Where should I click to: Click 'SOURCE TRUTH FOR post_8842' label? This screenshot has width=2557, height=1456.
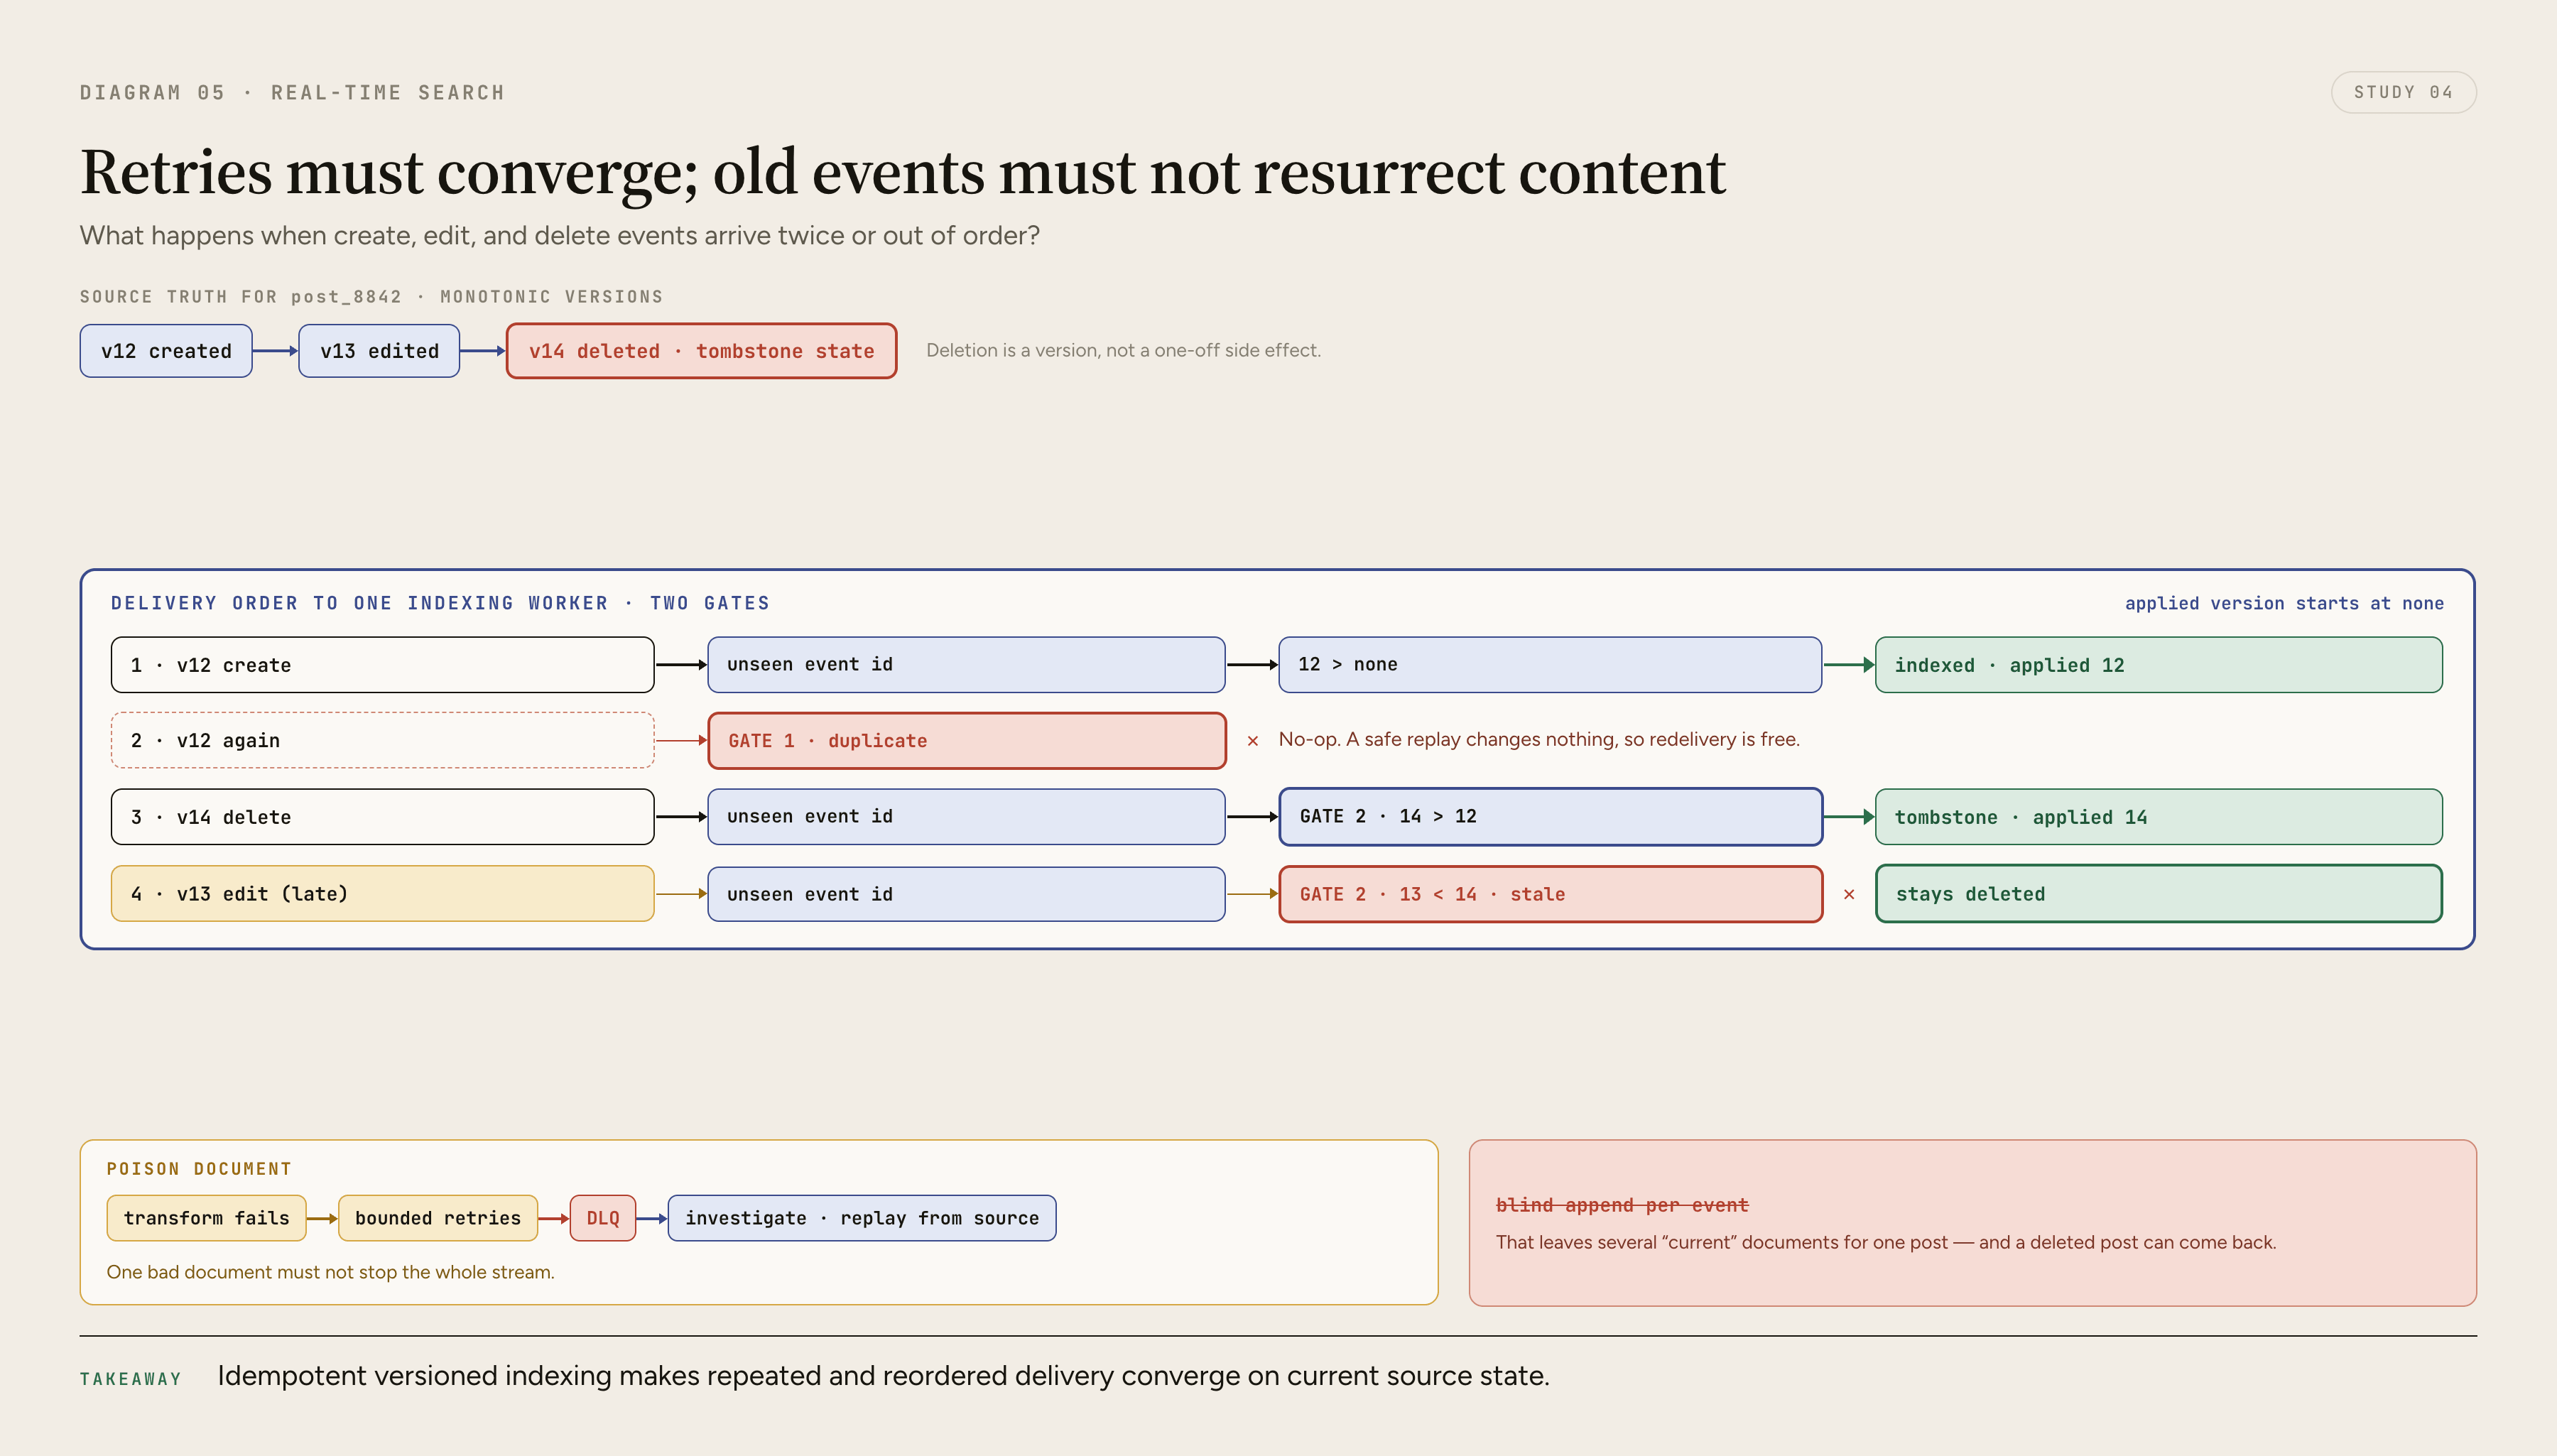click(x=371, y=297)
